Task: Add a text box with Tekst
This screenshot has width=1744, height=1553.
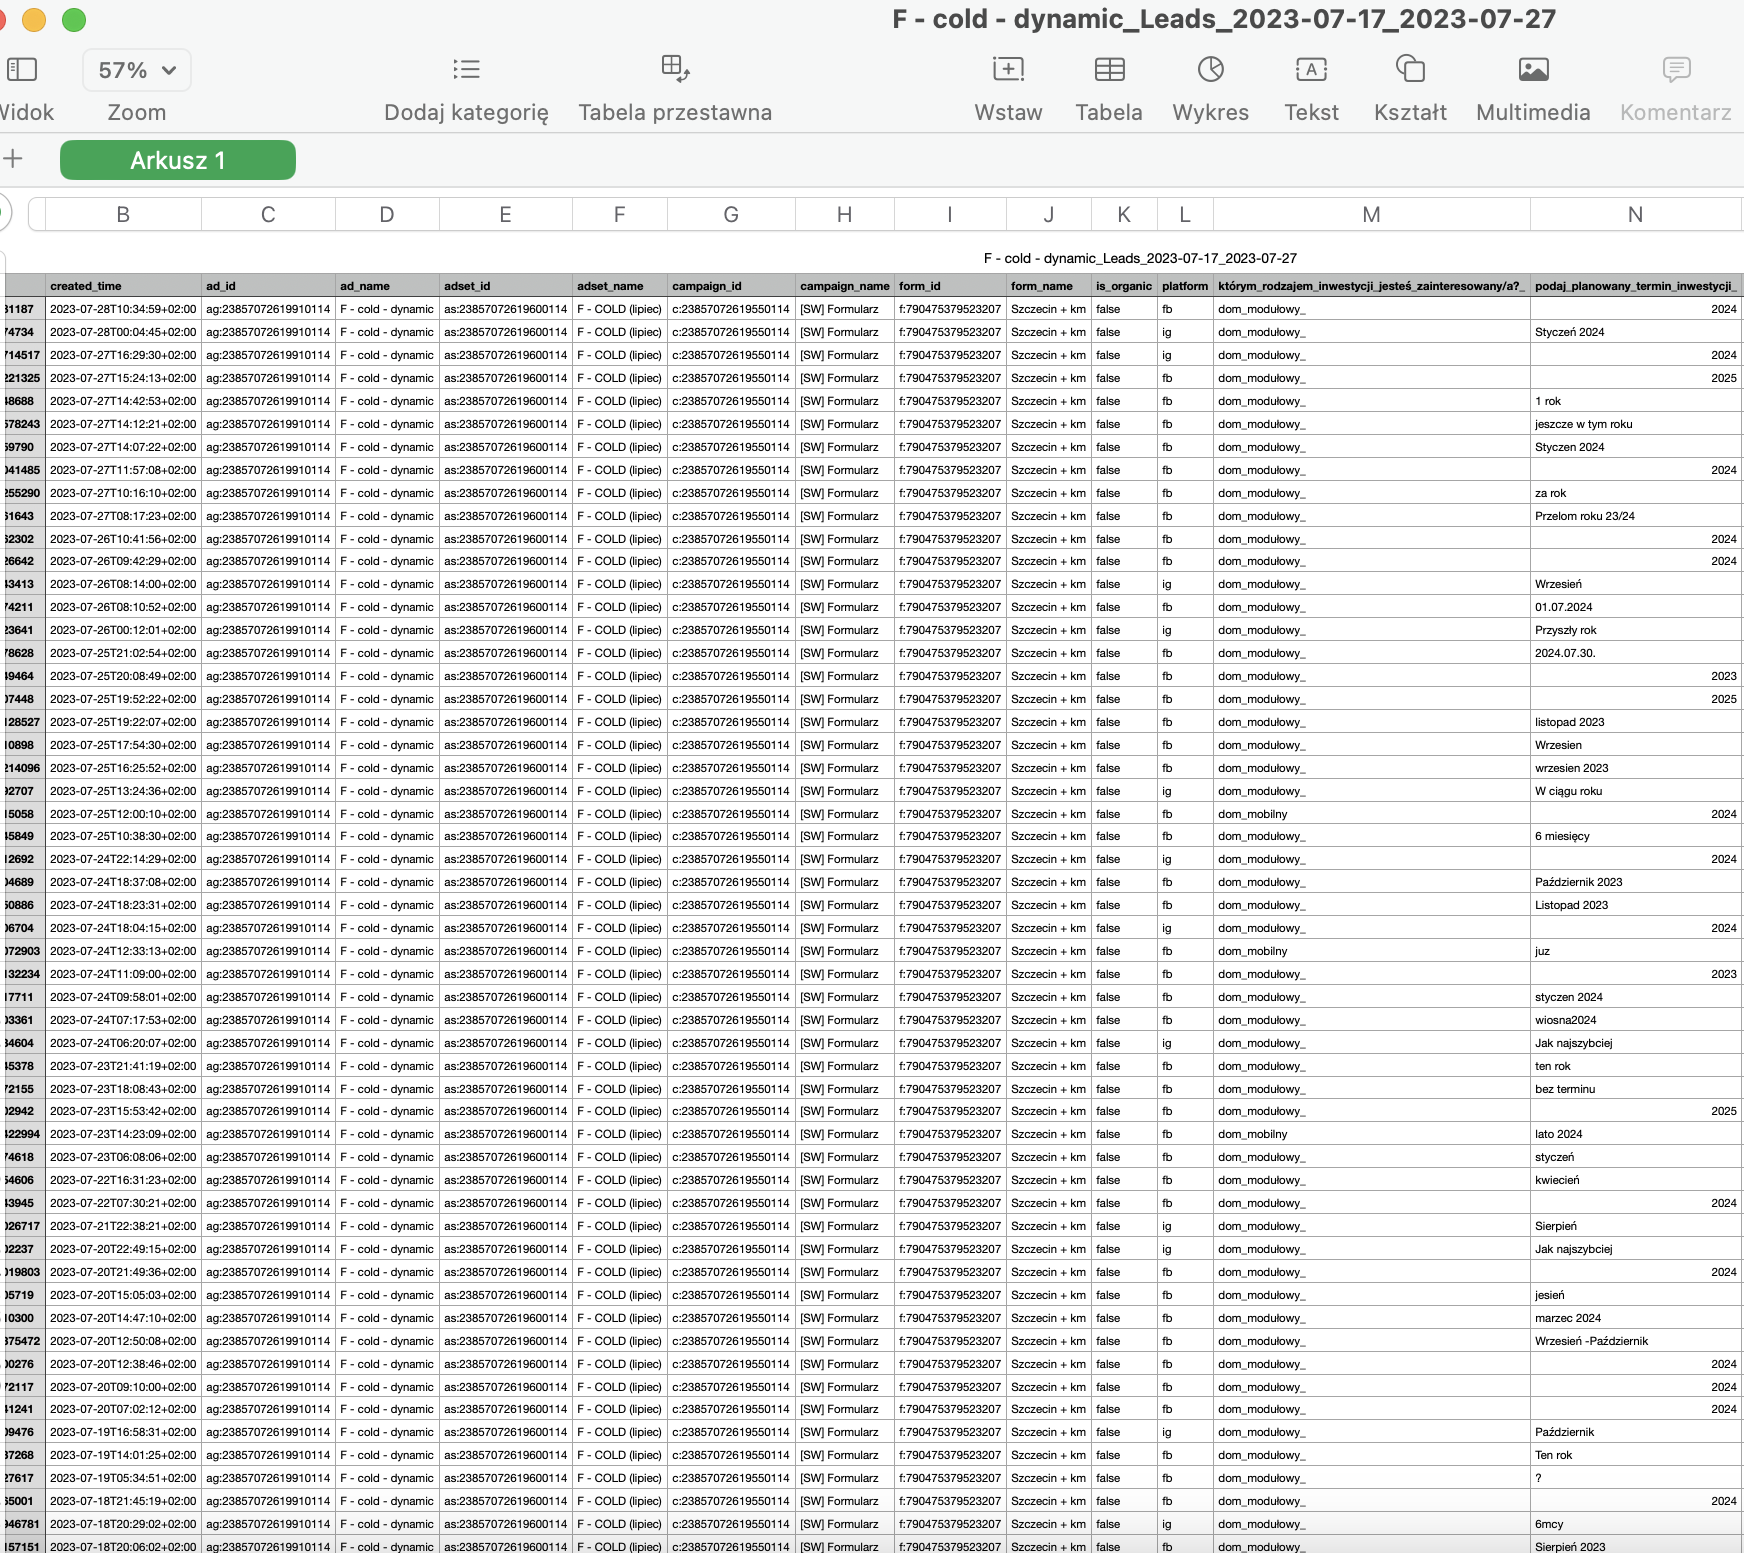Action: coord(1311,69)
